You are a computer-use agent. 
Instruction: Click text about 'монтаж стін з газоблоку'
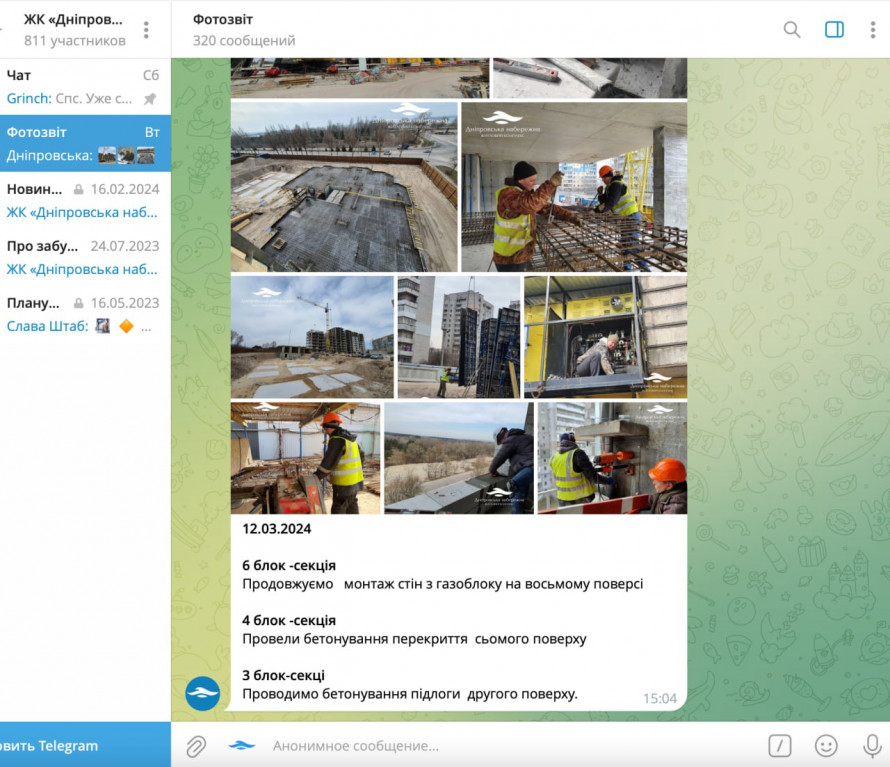[443, 584]
